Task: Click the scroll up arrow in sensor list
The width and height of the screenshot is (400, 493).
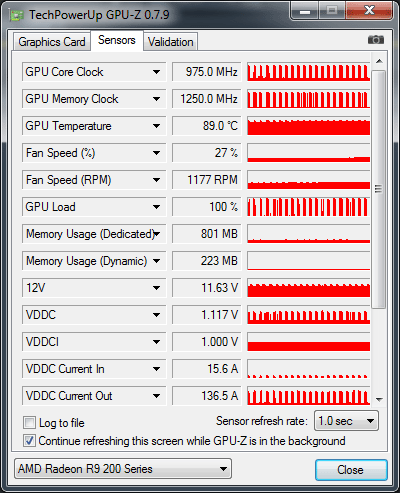Action: tap(379, 61)
